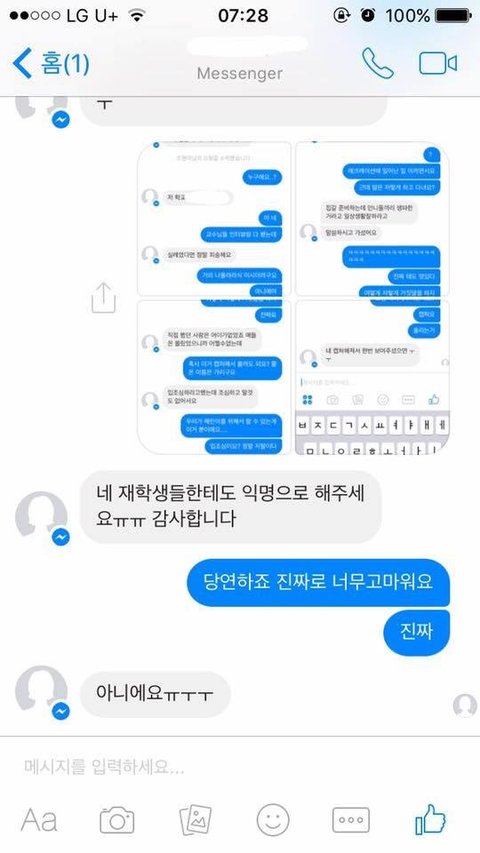480x853 pixels.
Task: Open the emoji smiley picker
Action: (273, 820)
